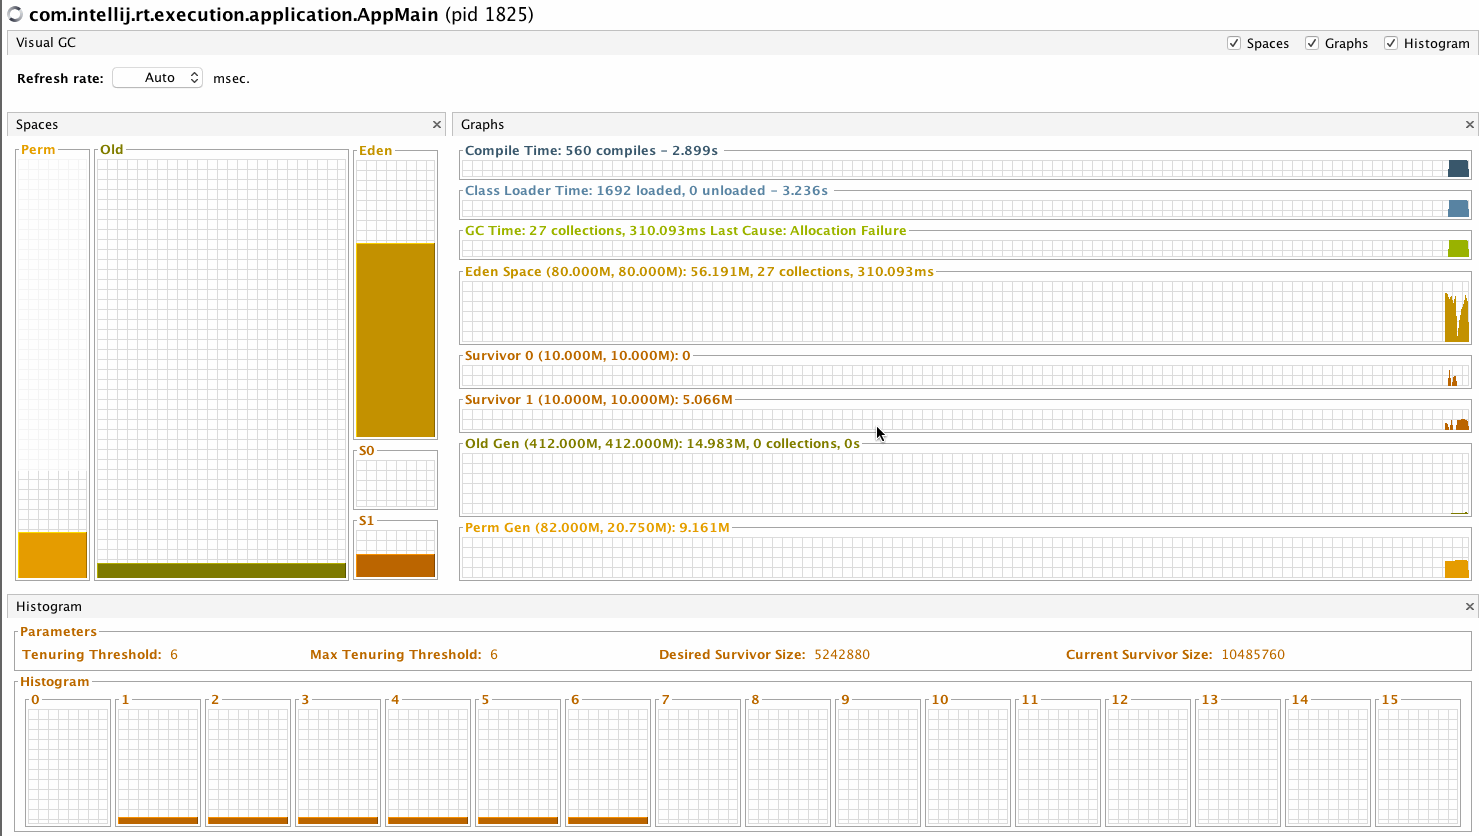The width and height of the screenshot is (1479, 836).
Task: Click the application title com.intellij.rt.execution.application.AppMain
Action: click(x=234, y=15)
